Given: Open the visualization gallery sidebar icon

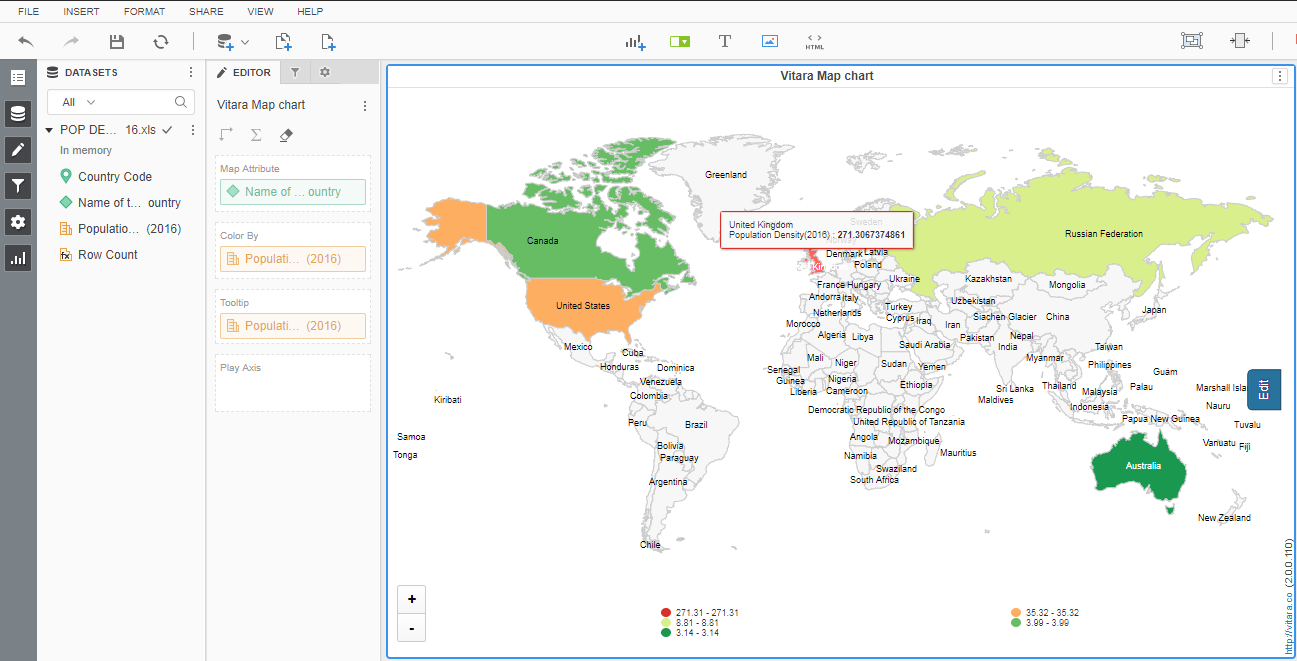Looking at the screenshot, I should click(18, 258).
